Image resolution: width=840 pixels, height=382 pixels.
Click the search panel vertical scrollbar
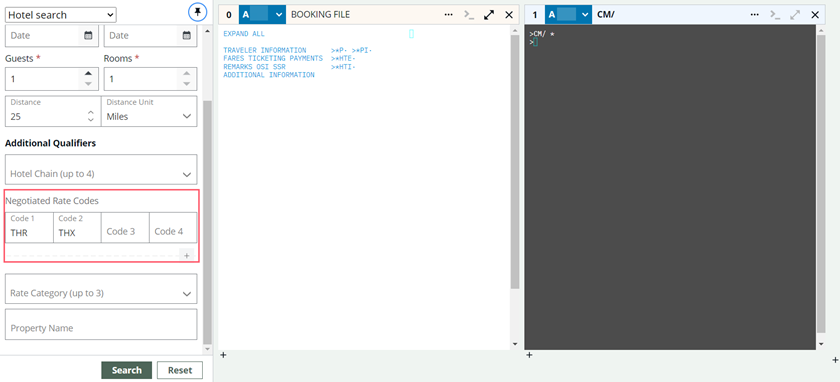(x=208, y=222)
